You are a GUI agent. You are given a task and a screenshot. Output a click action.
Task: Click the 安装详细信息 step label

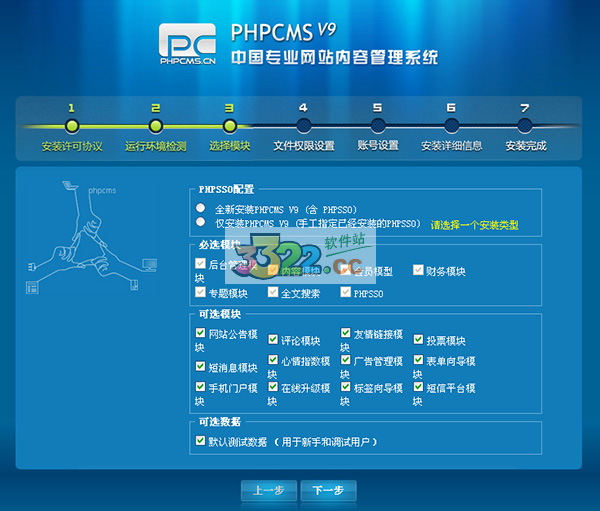click(x=452, y=146)
